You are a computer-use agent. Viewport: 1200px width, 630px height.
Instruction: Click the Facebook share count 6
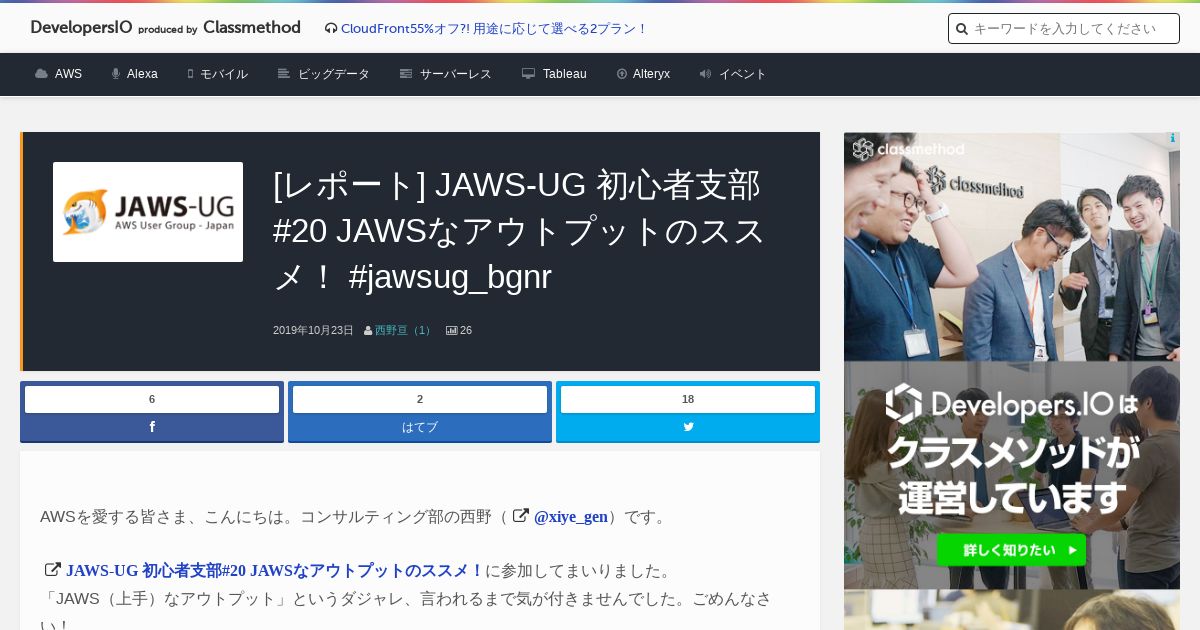coord(152,399)
